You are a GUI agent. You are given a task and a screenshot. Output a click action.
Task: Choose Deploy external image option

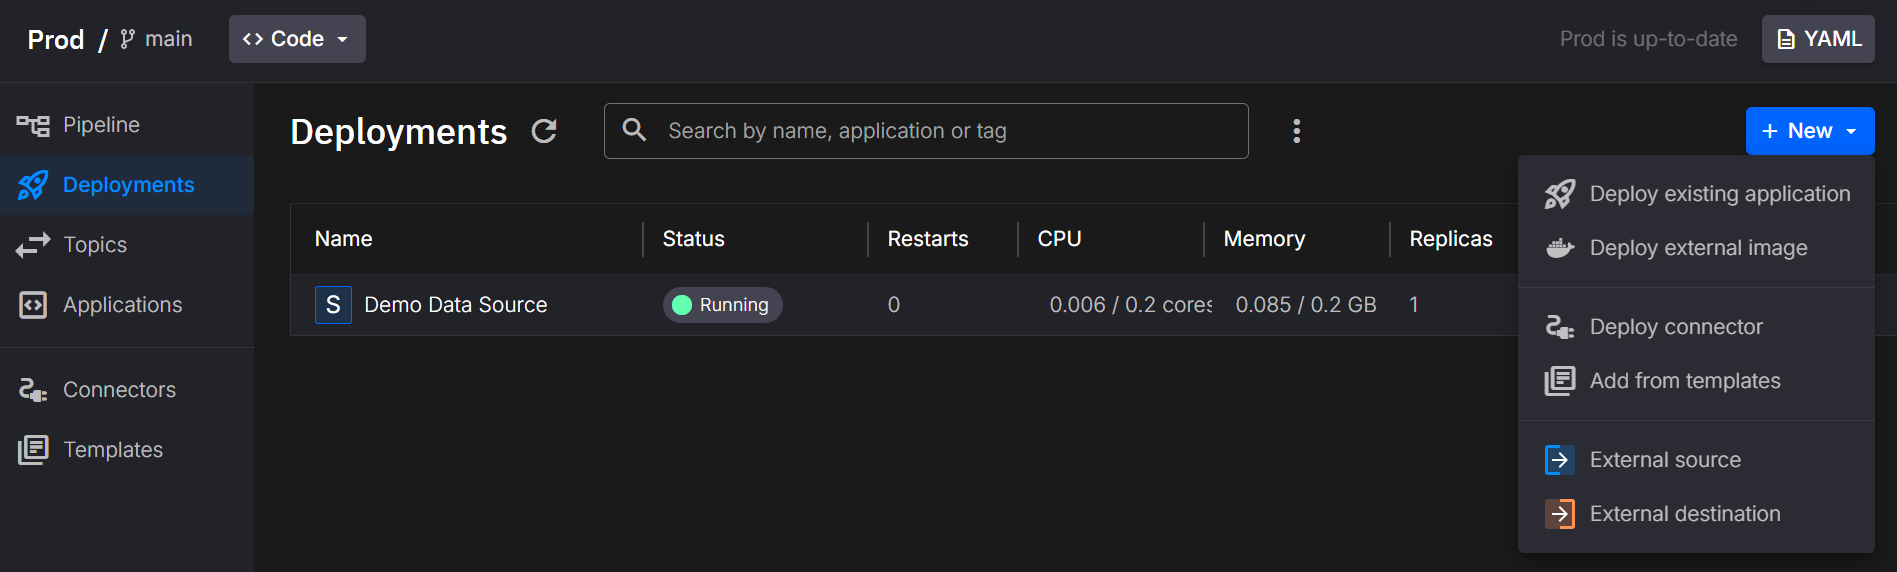pos(1698,248)
